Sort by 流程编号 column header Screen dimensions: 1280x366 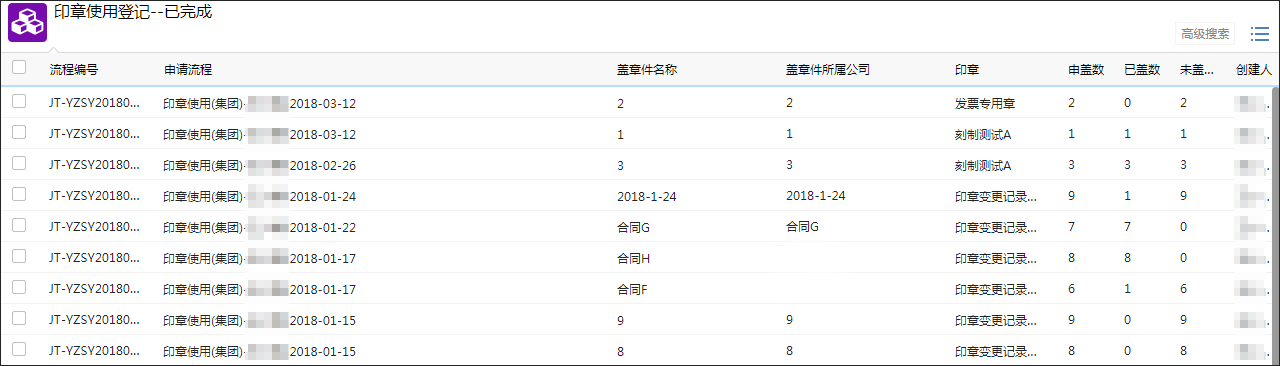point(74,70)
